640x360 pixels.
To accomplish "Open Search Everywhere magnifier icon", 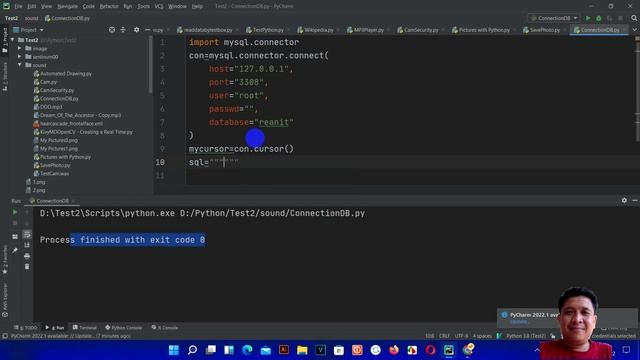I will [x=634, y=18].
